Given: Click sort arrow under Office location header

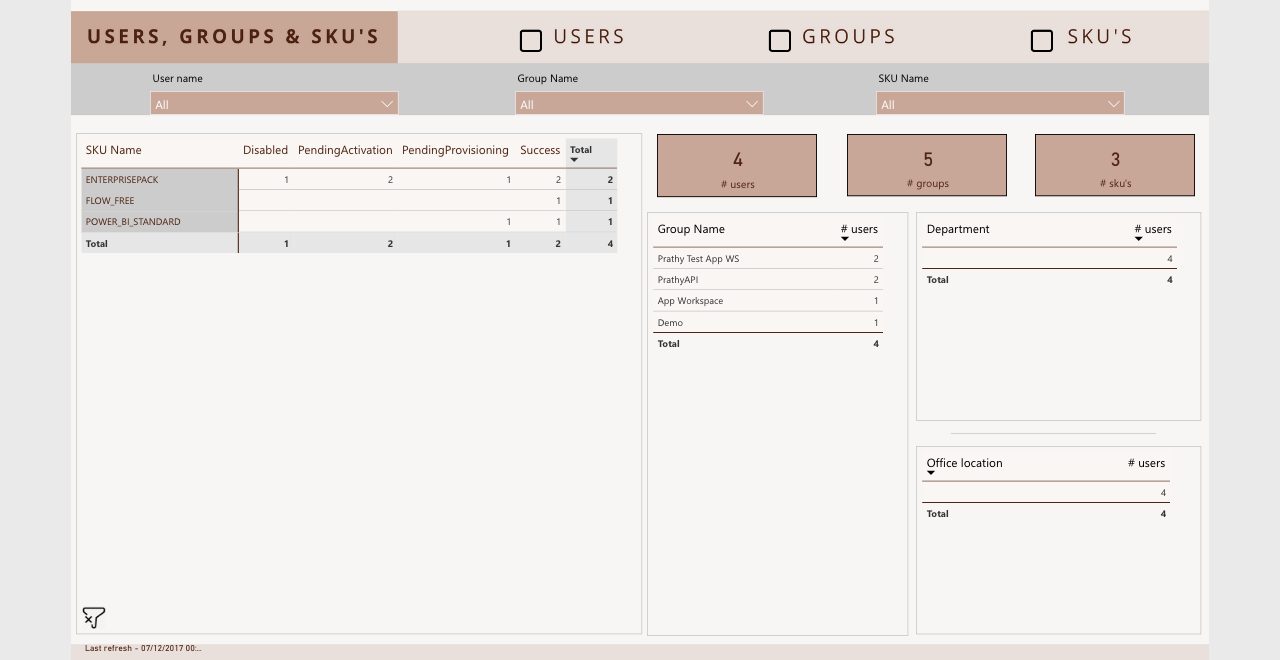Looking at the screenshot, I should (931, 473).
